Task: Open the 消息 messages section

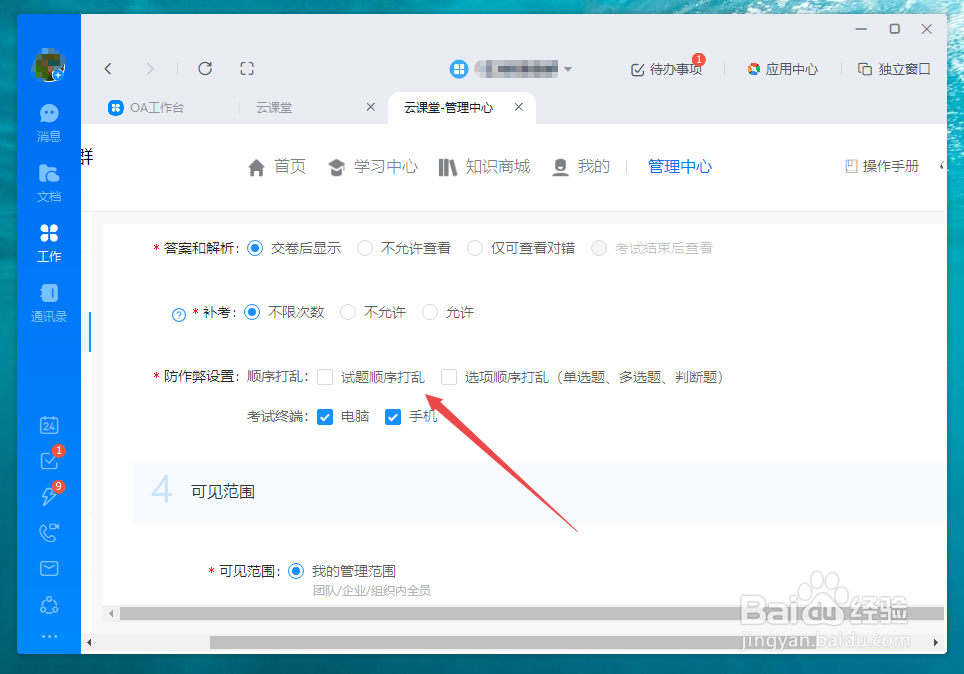Action: (x=49, y=122)
